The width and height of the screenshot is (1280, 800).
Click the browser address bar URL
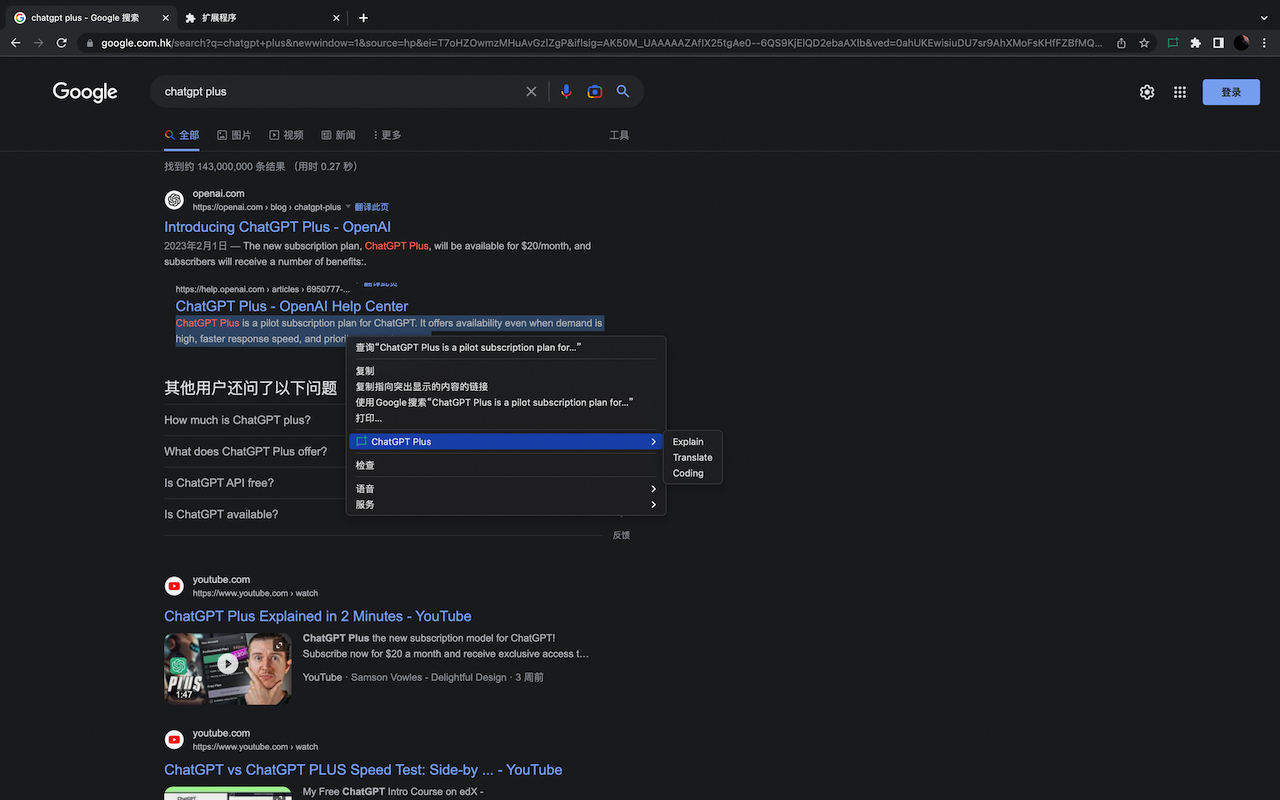pos(601,43)
